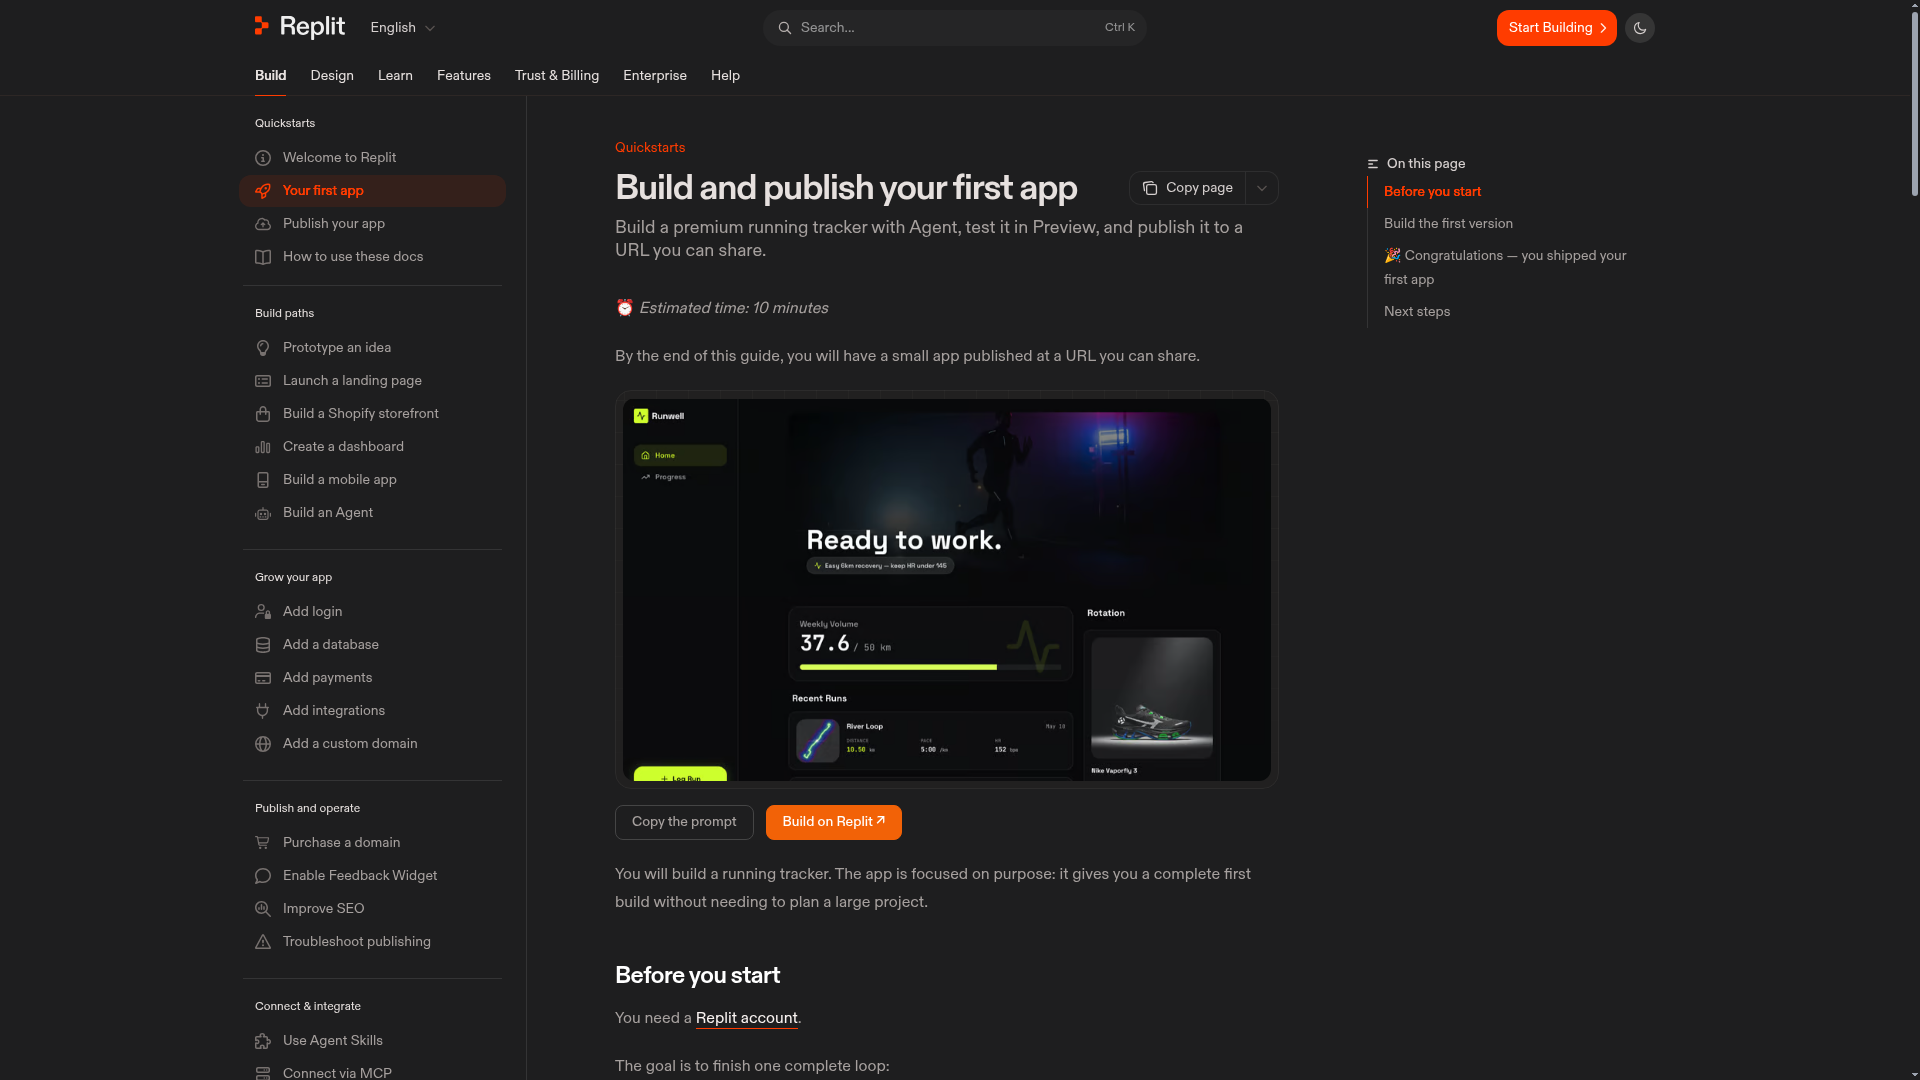Image resolution: width=1920 pixels, height=1080 pixels.
Task: Click the 'Build paths' sidebar heading
Action: (284, 314)
